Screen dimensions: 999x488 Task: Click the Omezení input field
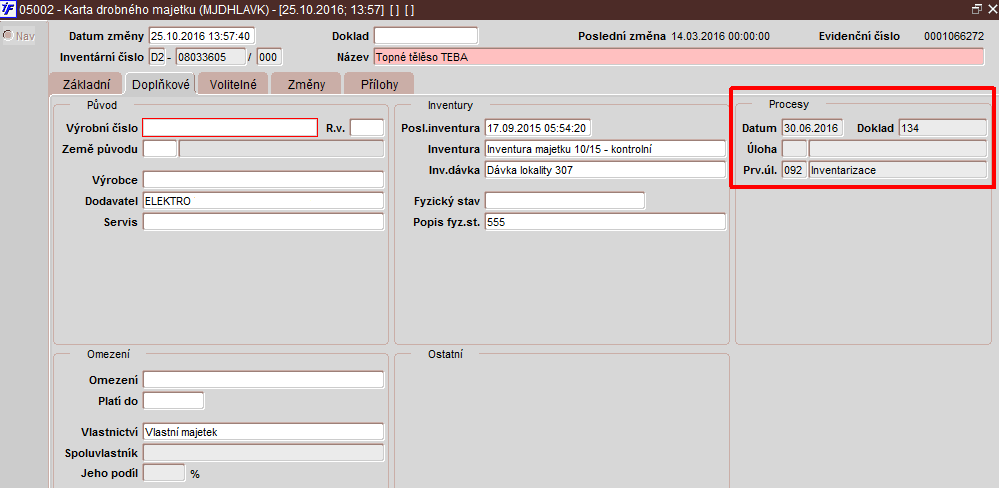pos(263,380)
